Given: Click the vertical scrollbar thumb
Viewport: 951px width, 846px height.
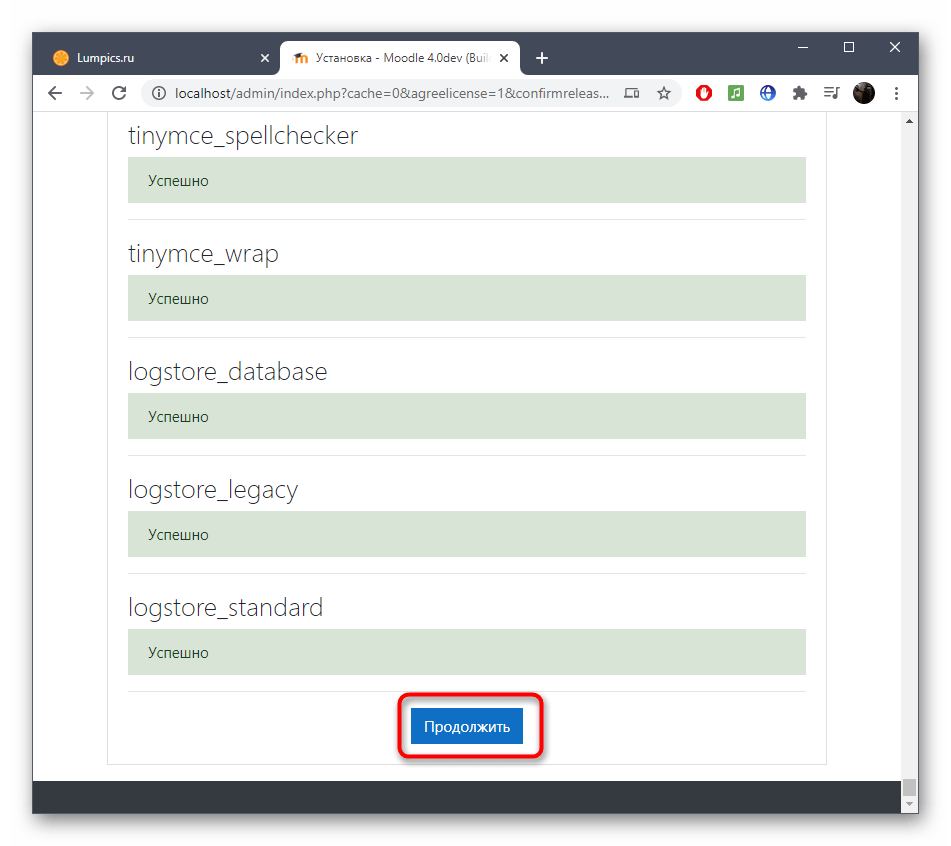Looking at the screenshot, I should (909, 787).
